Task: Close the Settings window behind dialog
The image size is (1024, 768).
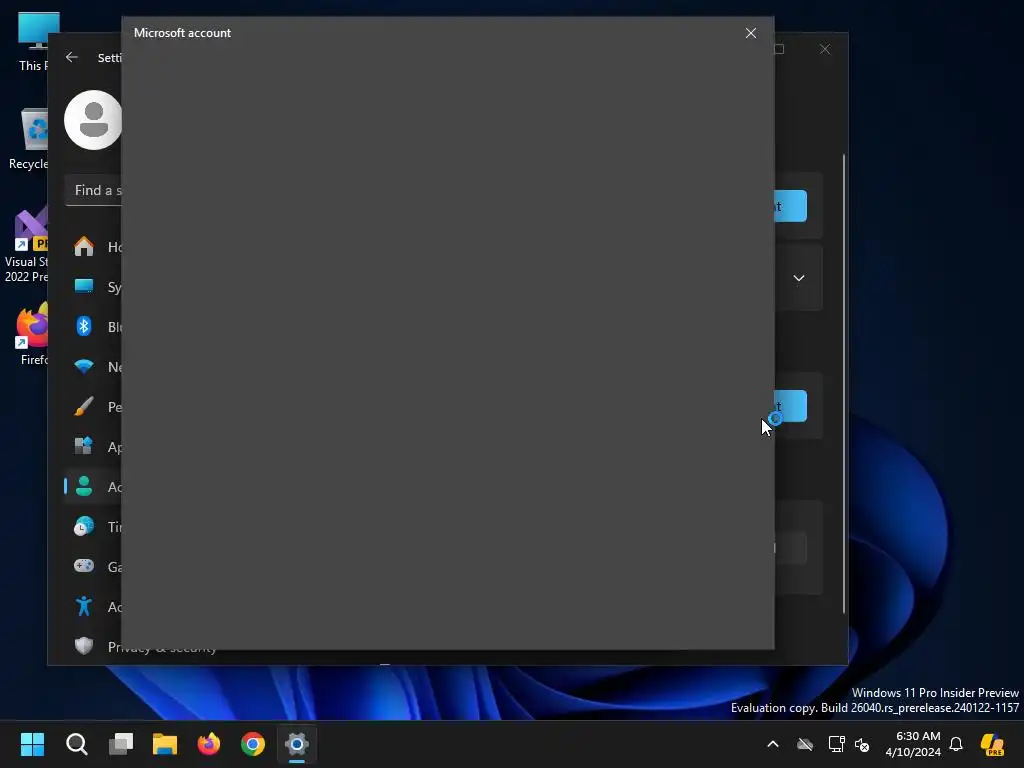Action: click(825, 49)
